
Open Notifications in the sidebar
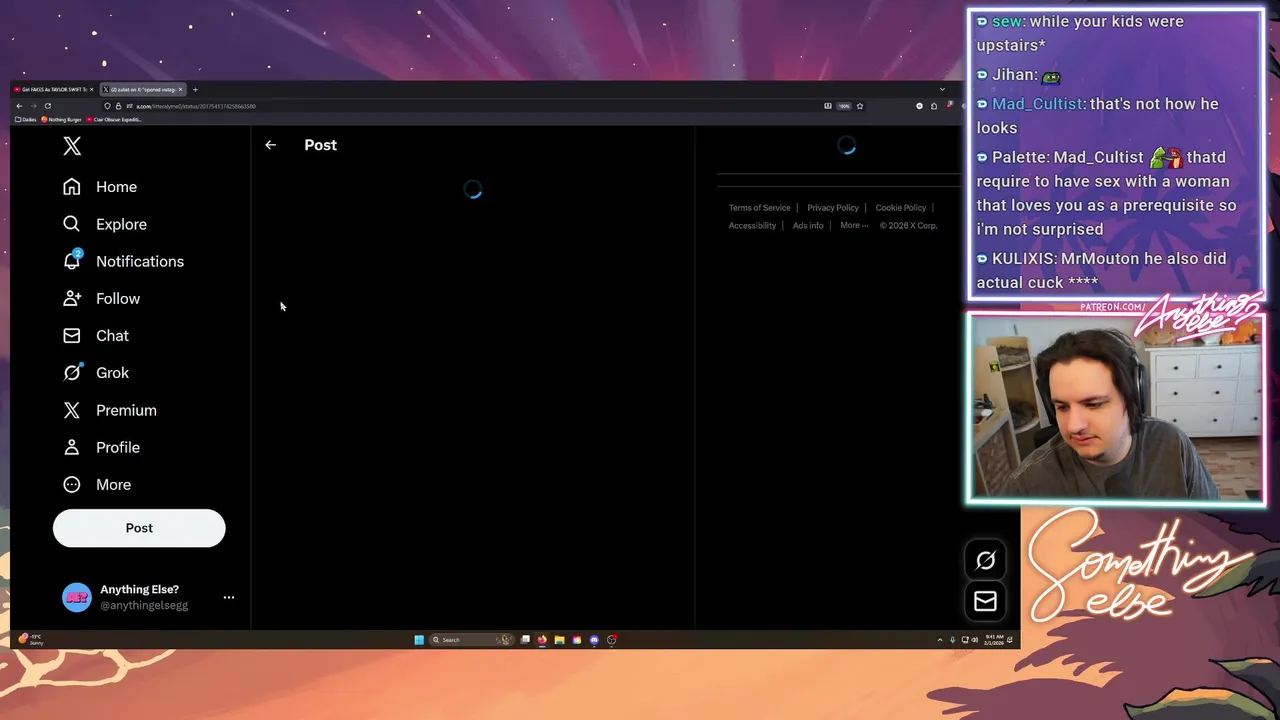coord(123,261)
